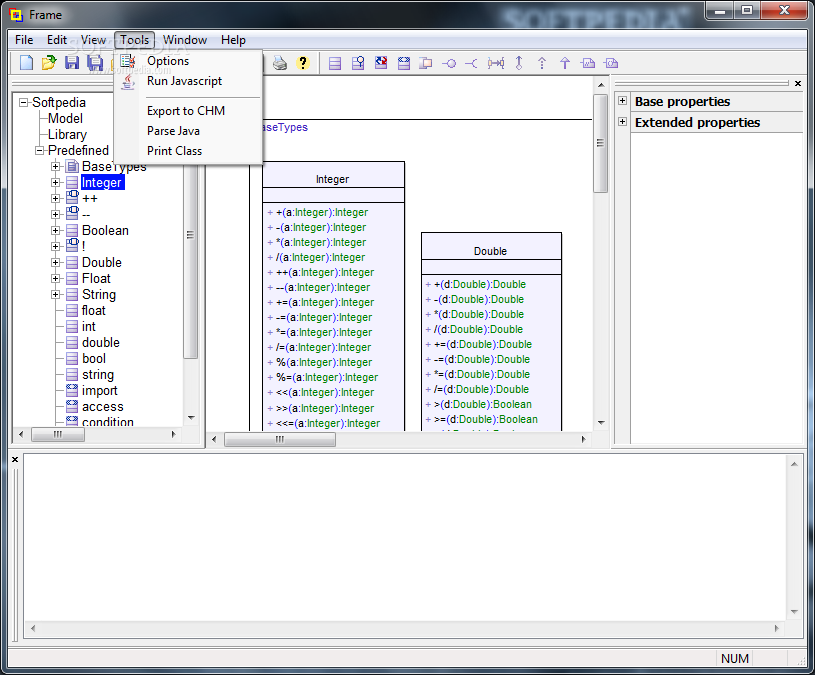Select the template class tool icon
Image resolution: width=815 pixels, height=675 pixels.
click(404, 63)
